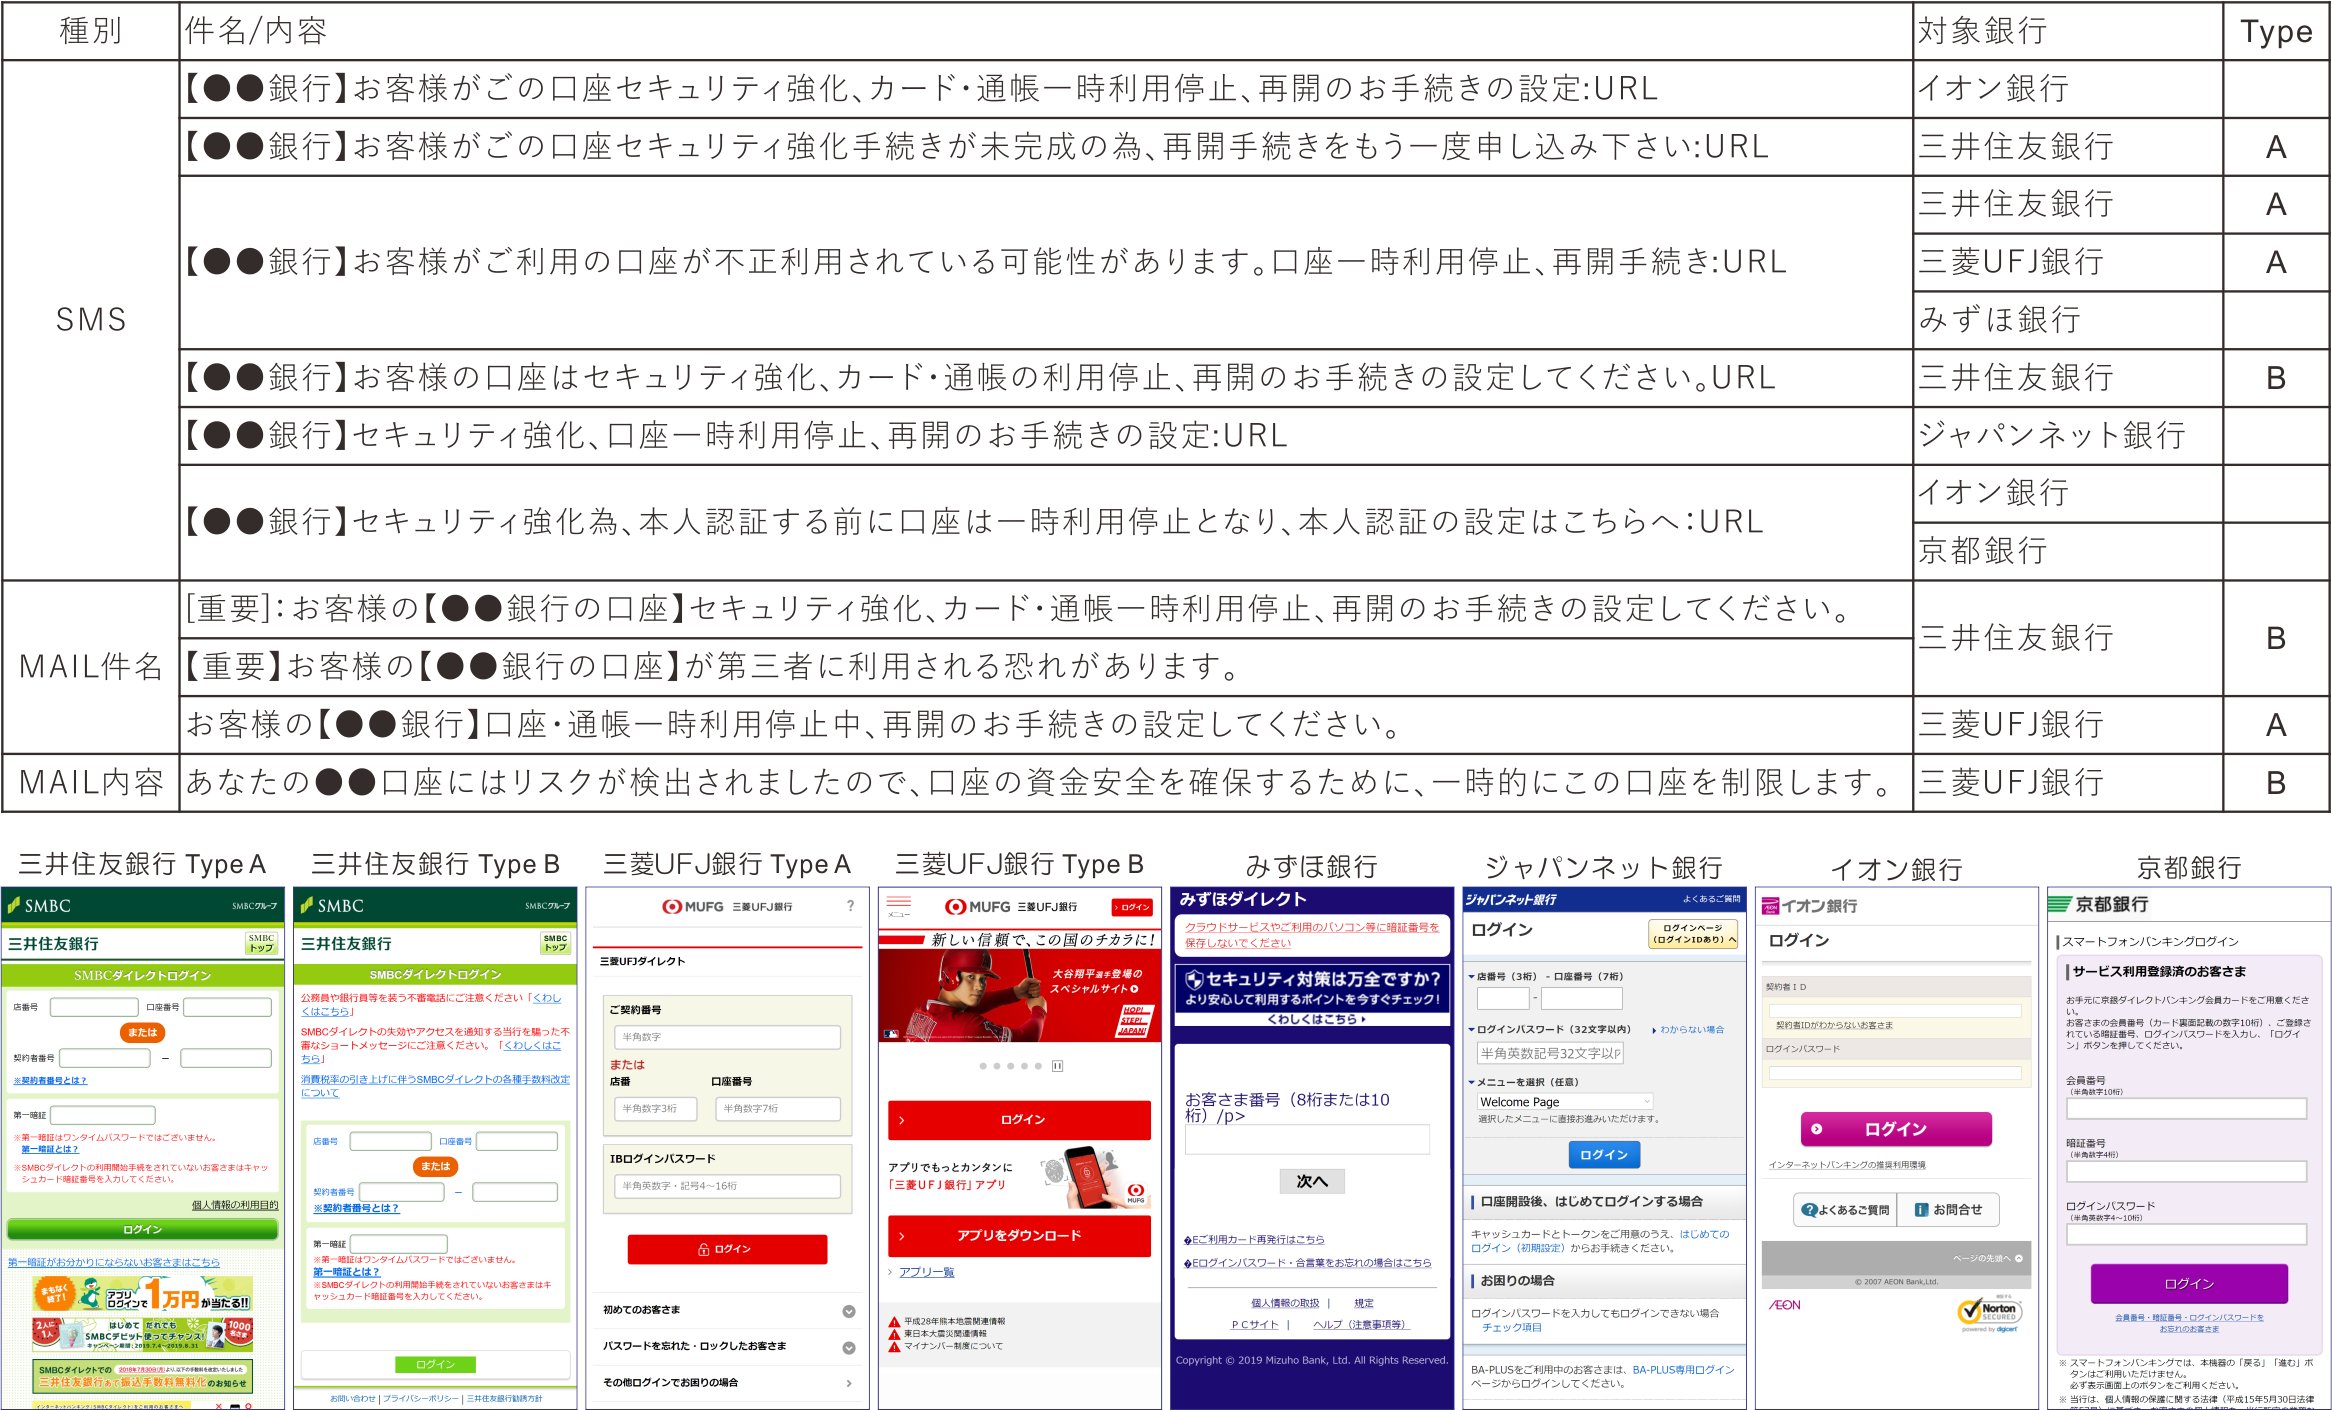The height and width of the screenshot is (1410, 2332).
Task: Click the MUFG logo on 三菱UFJ銀行 Type A
Action: pos(726,906)
